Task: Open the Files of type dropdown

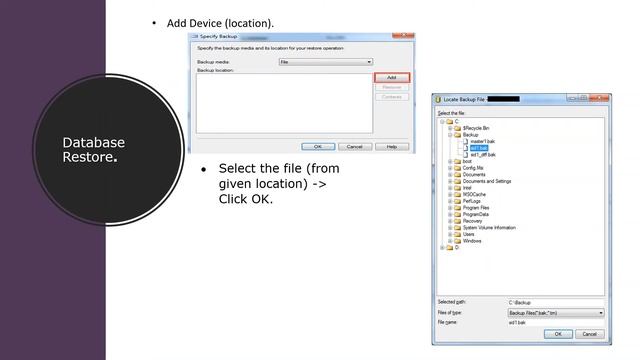Action: click(556, 313)
